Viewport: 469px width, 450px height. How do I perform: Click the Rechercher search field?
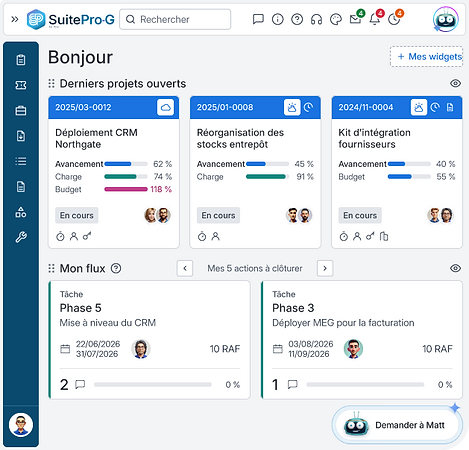click(x=175, y=19)
